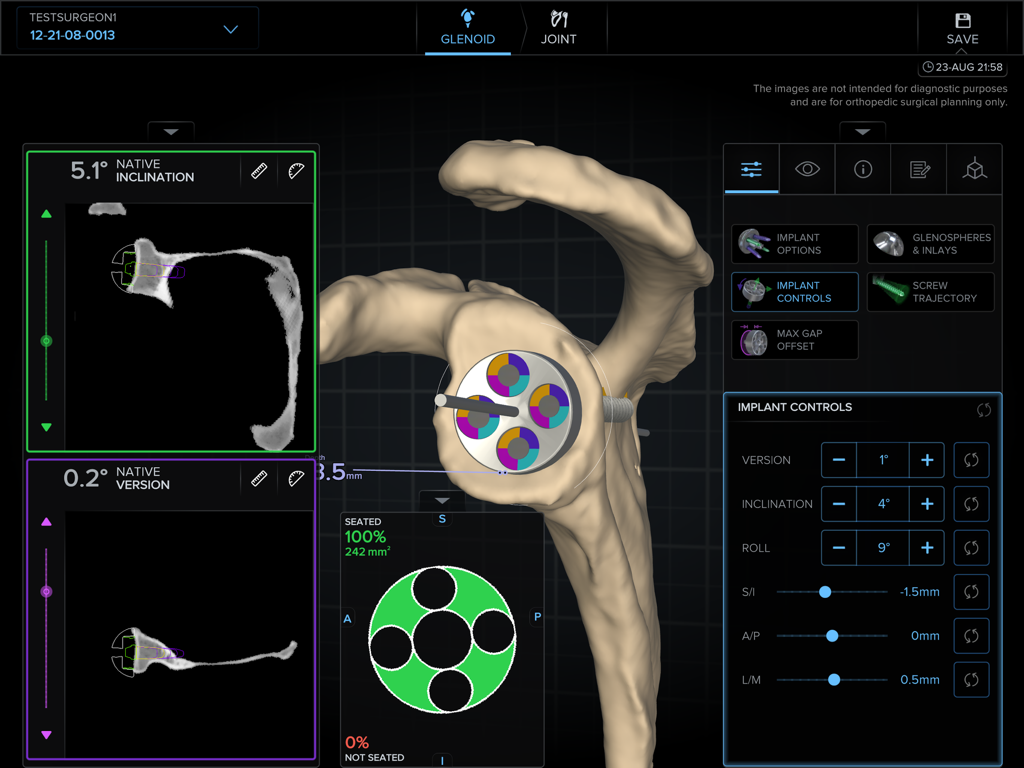This screenshot has height=768, width=1024.
Task: Save the surgical plan
Action: [962, 27]
